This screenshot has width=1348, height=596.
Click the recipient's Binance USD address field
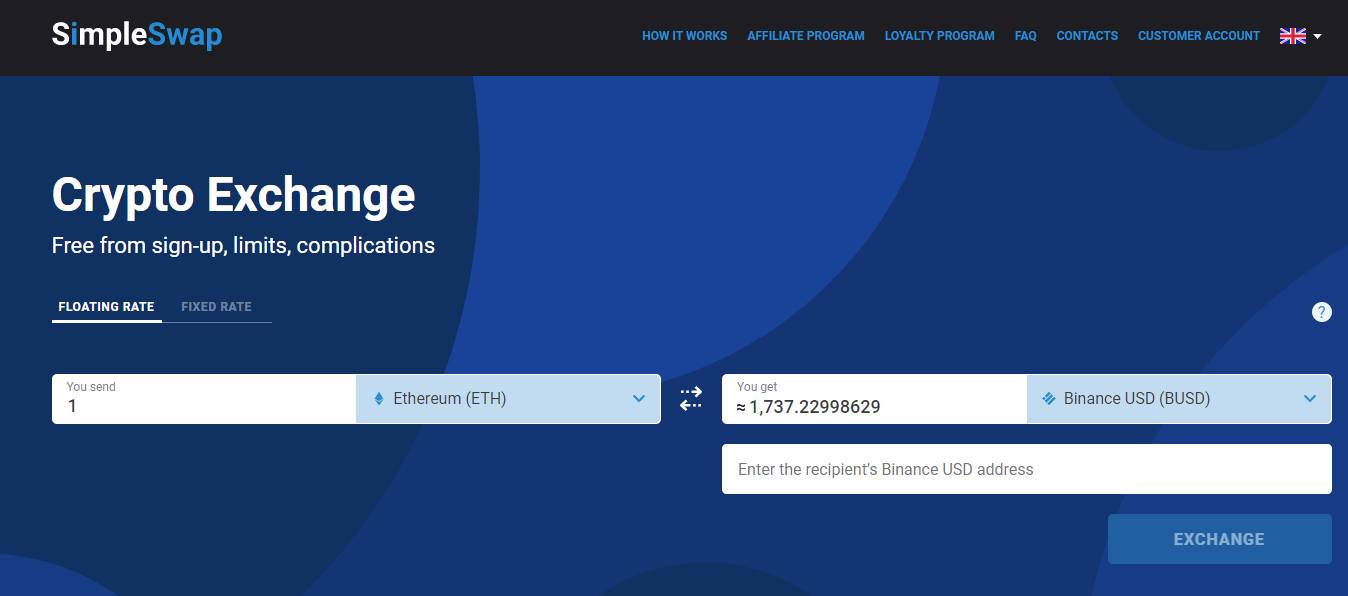pos(1027,469)
